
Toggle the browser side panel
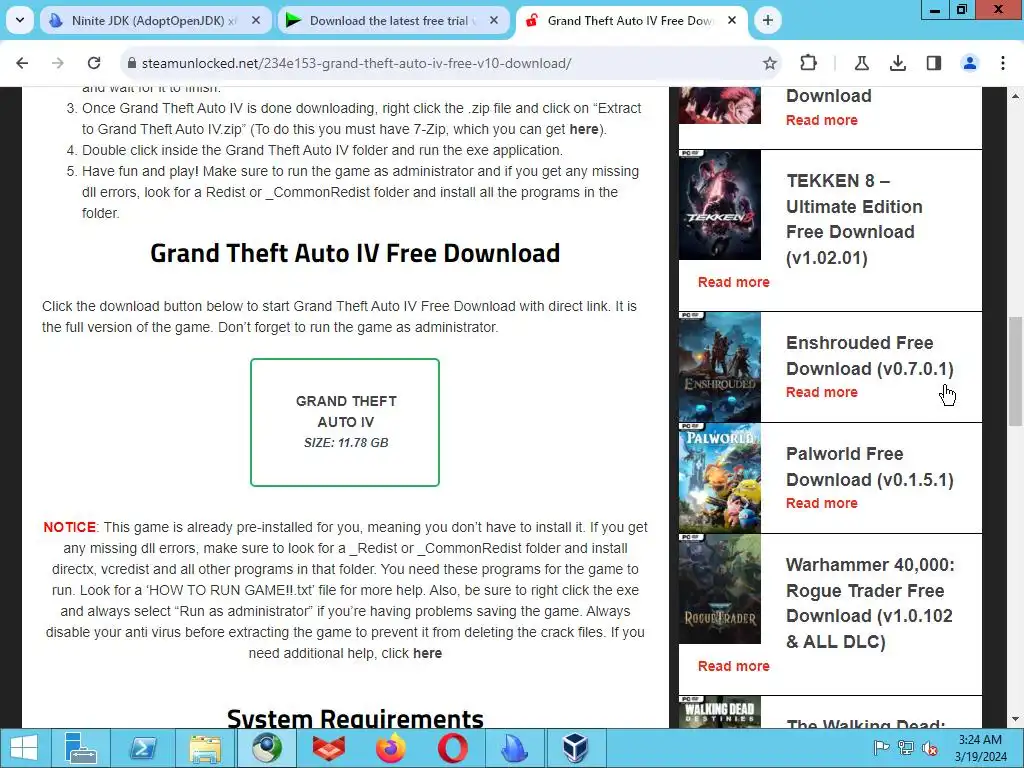tap(934, 63)
